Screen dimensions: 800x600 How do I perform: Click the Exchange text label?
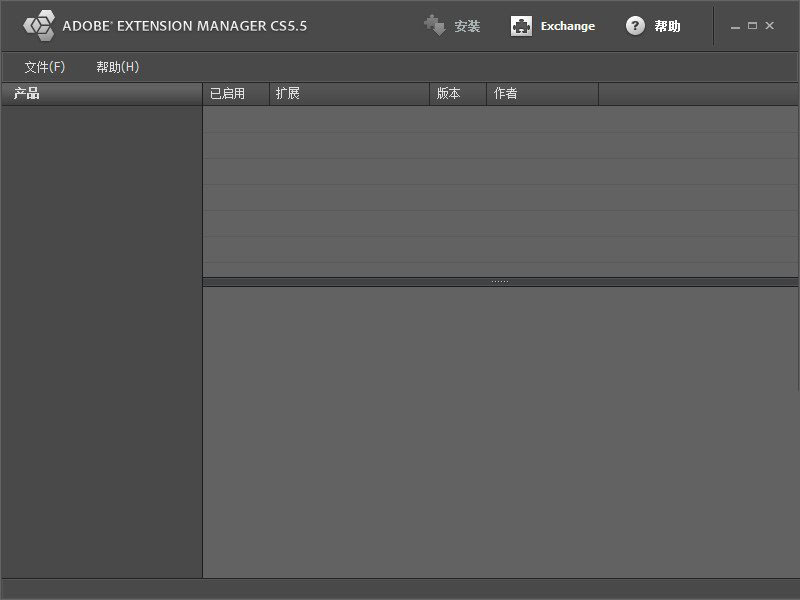567,26
